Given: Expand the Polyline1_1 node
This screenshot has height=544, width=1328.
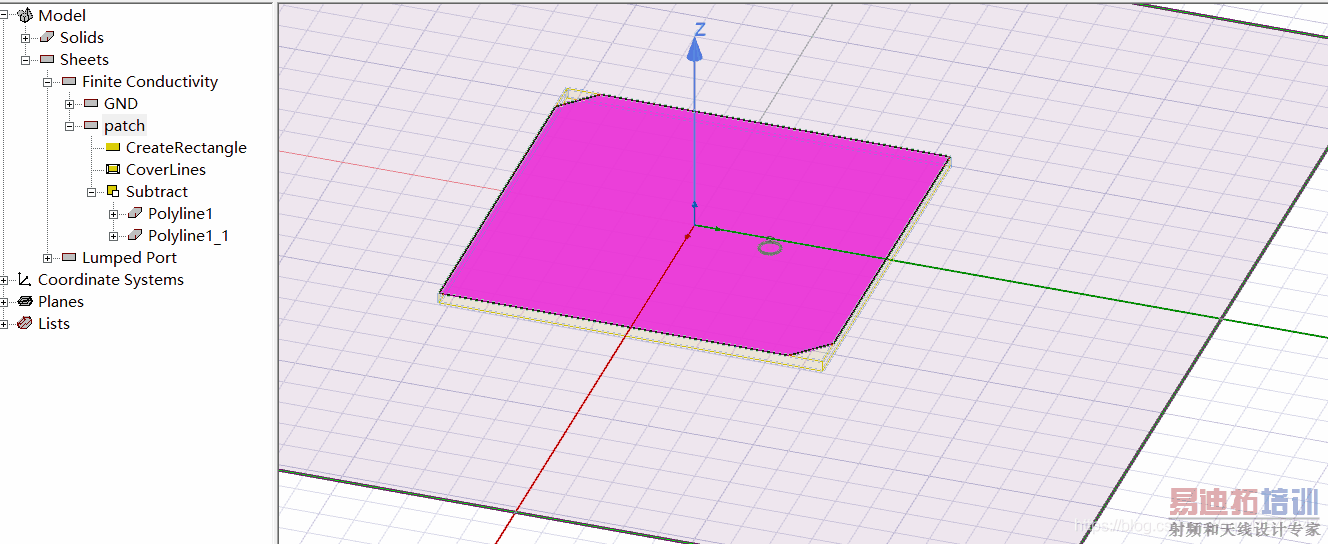Looking at the screenshot, I should click(114, 236).
